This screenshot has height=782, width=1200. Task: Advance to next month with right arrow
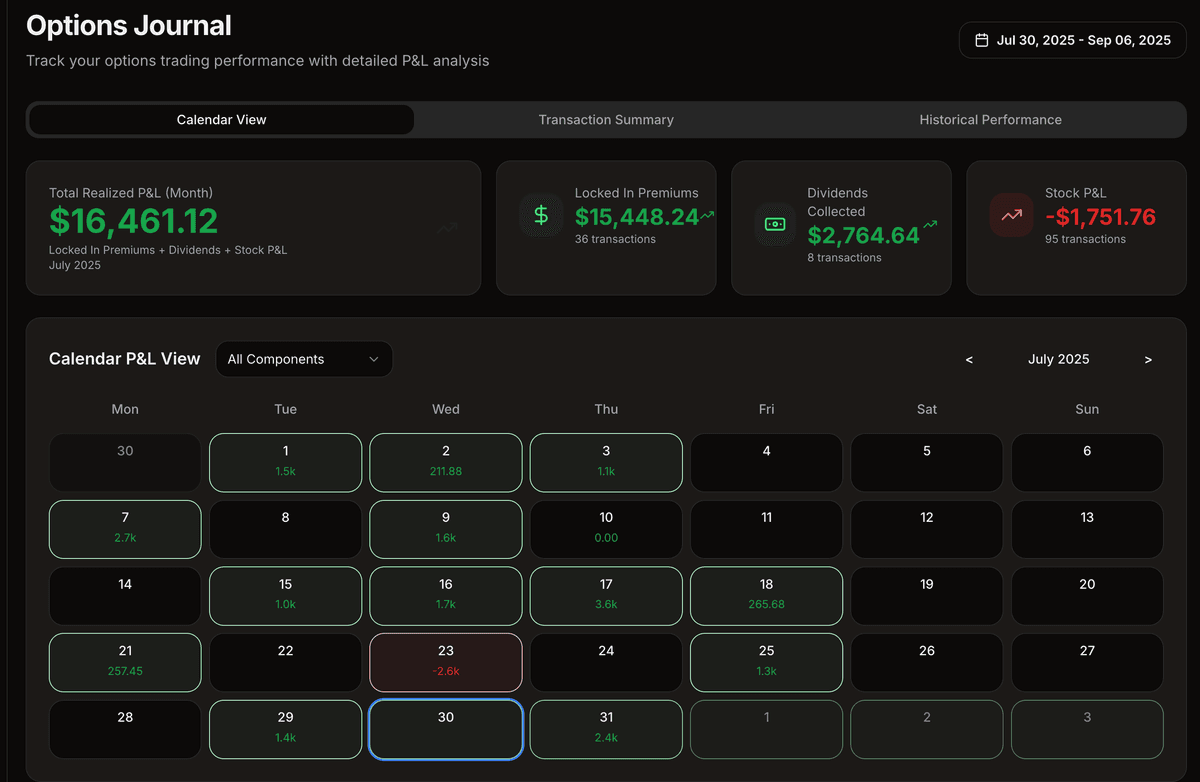[x=1148, y=360]
